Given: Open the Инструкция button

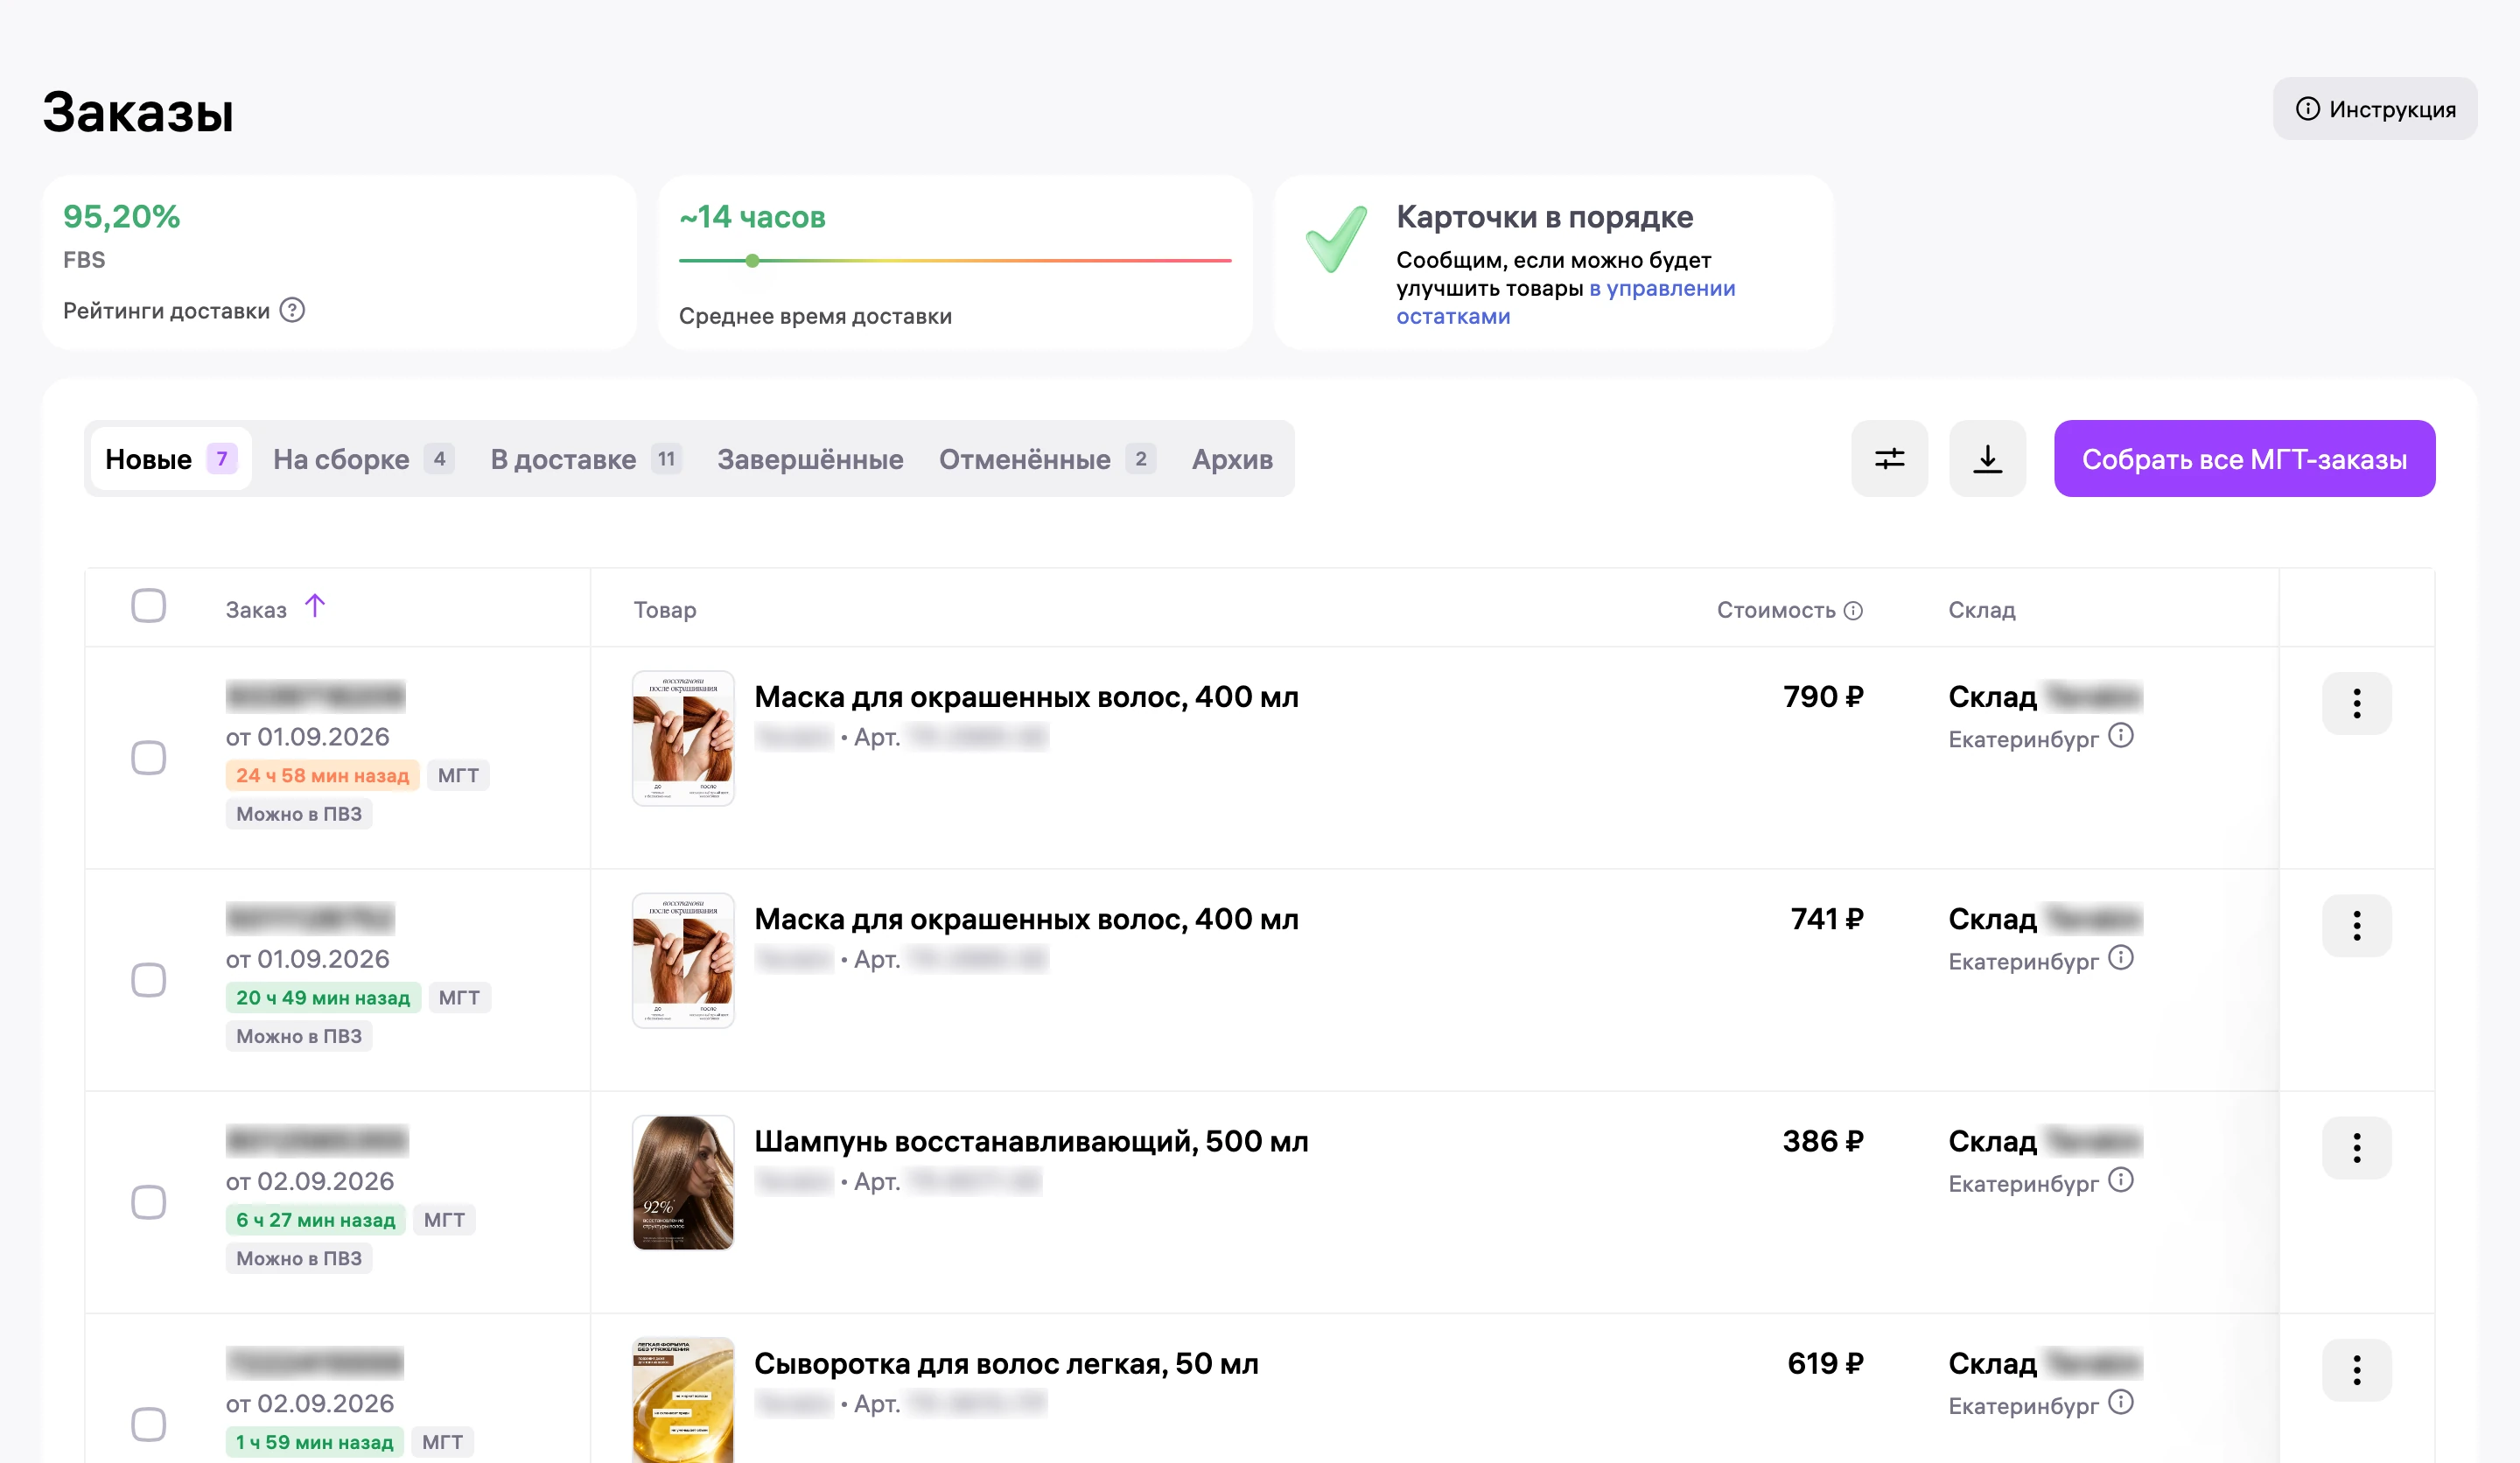Looking at the screenshot, I should pos(2375,109).
